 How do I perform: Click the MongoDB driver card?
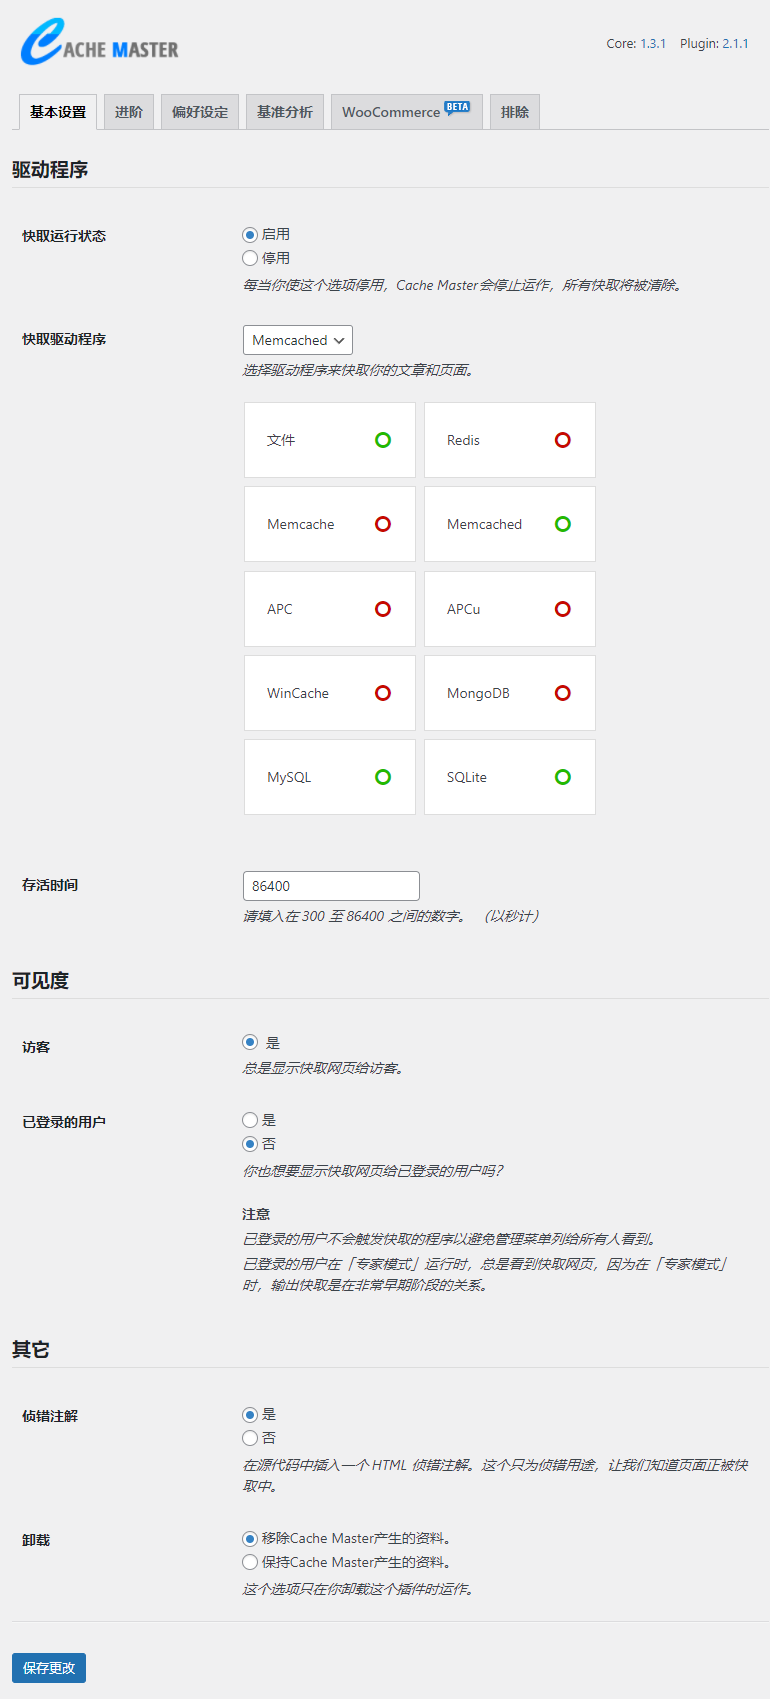pyautogui.click(x=510, y=693)
